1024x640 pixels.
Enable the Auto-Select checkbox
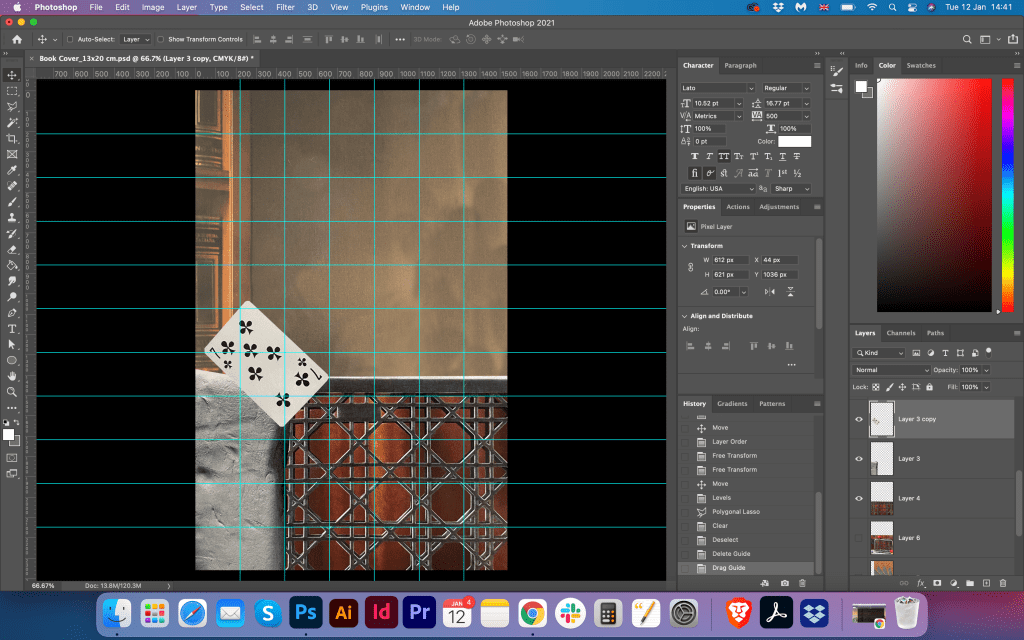click(x=69, y=39)
